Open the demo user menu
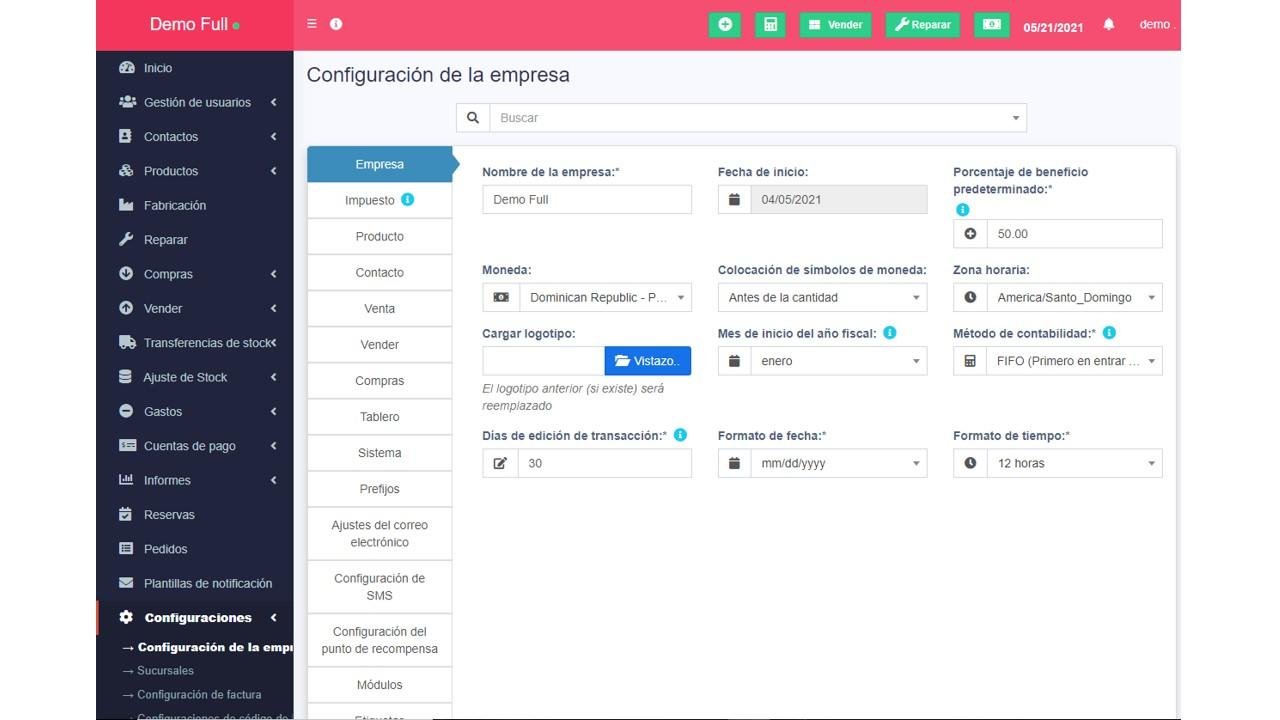This screenshot has width=1280, height=720. tap(1155, 25)
